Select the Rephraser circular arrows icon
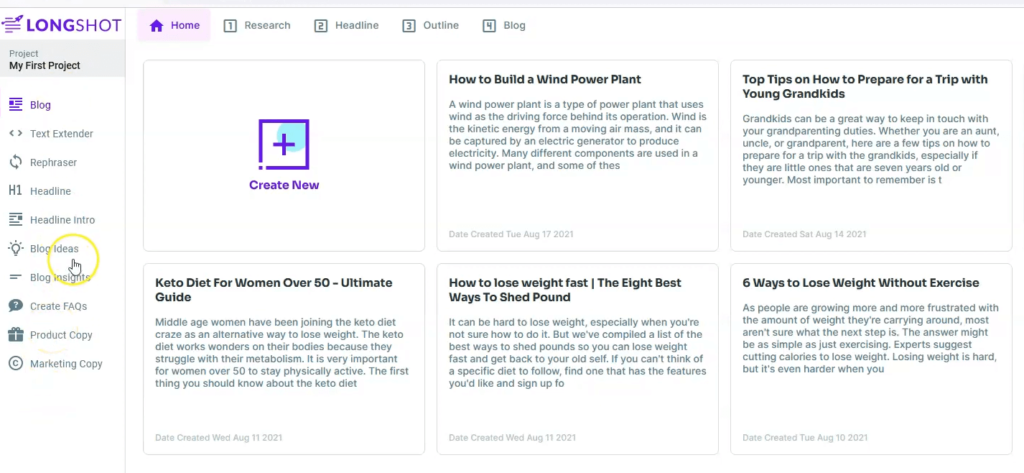The width and height of the screenshot is (1024, 473). (x=16, y=162)
